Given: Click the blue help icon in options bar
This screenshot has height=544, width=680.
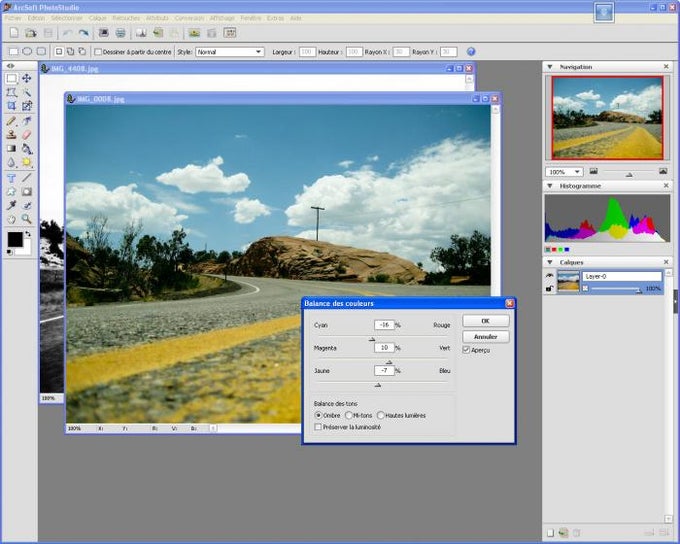Looking at the screenshot, I should click(471, 51).
